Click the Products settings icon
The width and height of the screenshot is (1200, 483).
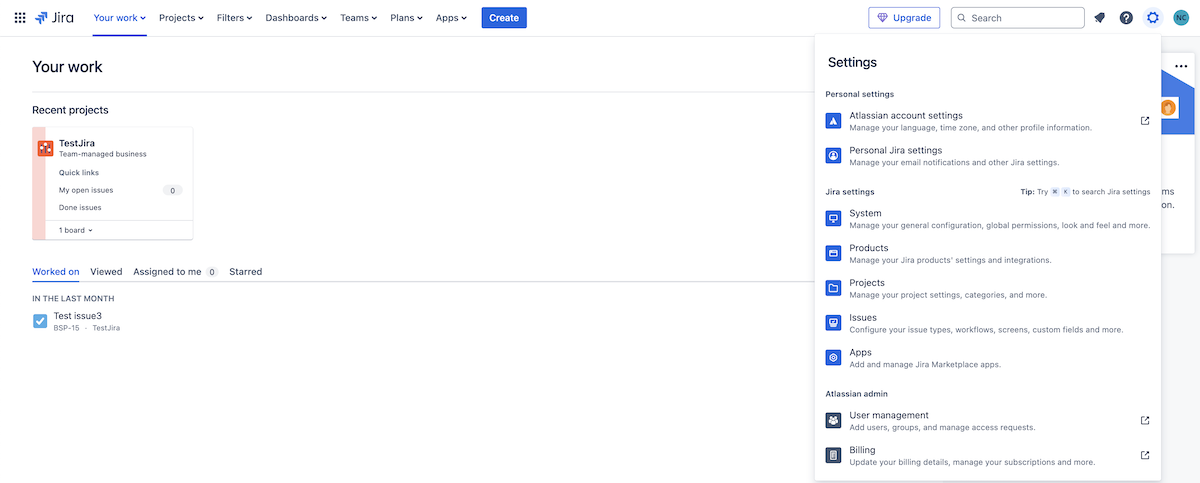[833, 253]
